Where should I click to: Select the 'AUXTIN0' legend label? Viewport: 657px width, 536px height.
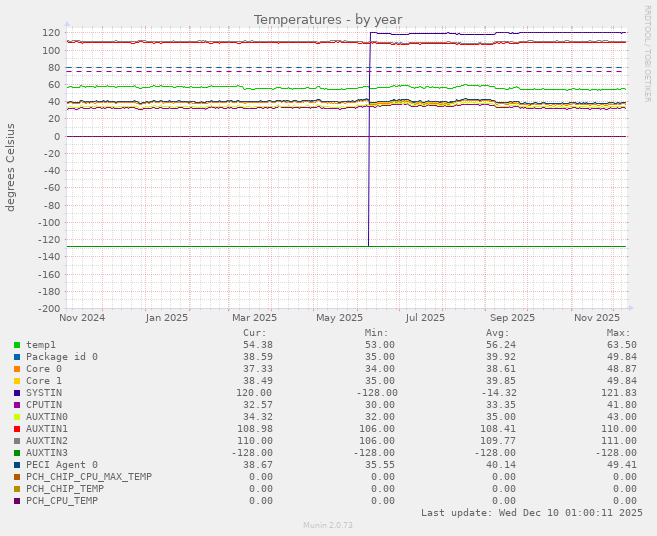(47, 417)
